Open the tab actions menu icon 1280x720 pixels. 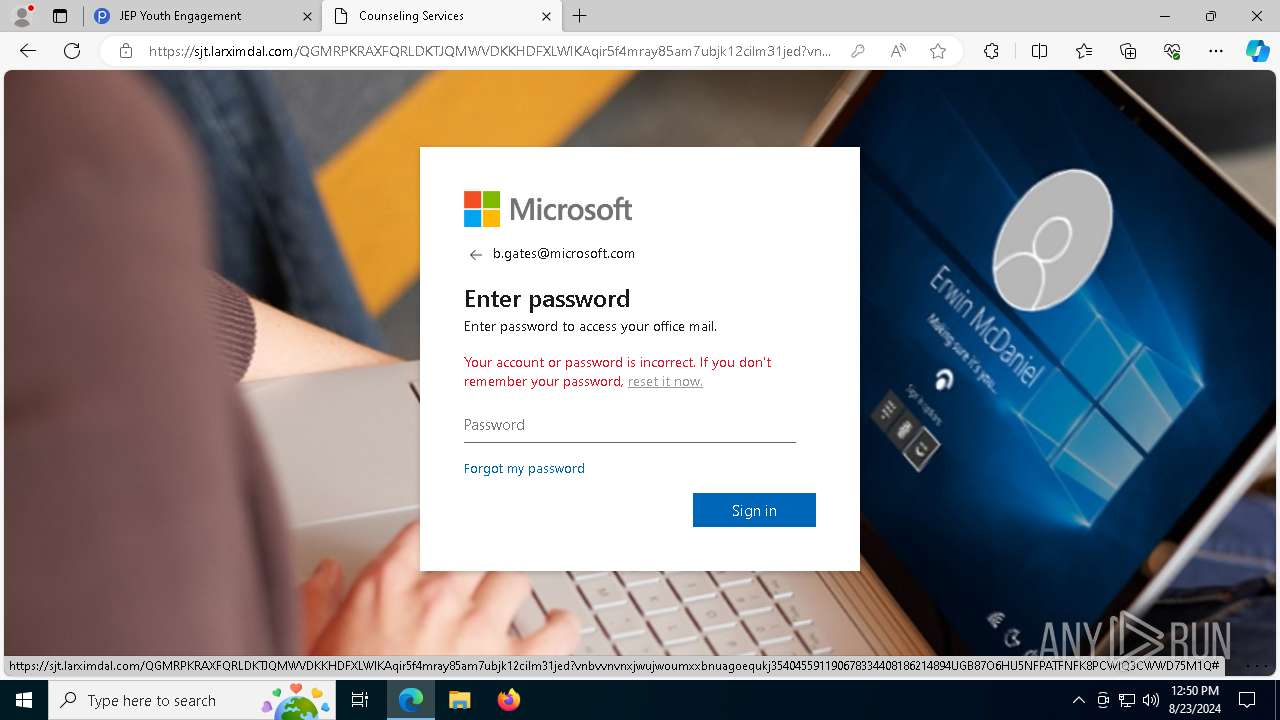(x=60, y=16)
